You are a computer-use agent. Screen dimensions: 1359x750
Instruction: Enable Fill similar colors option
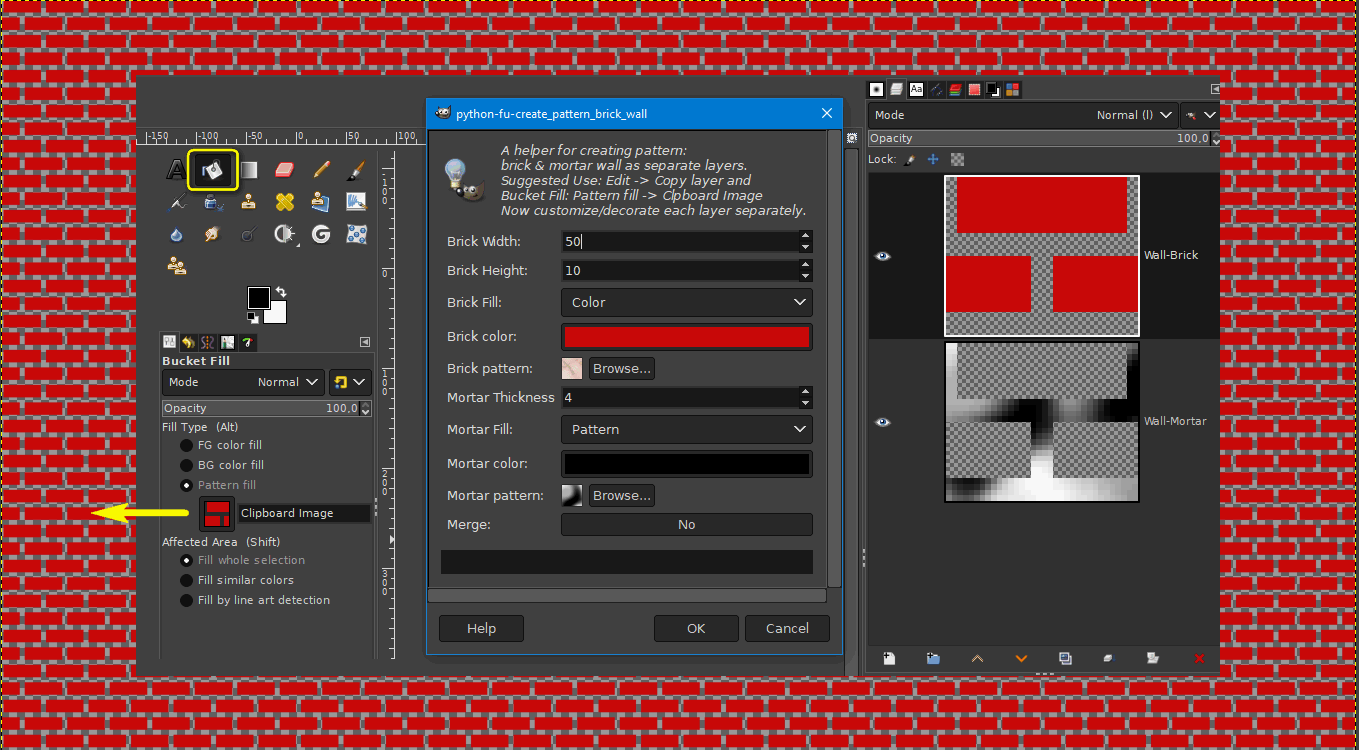pos(186,580)
